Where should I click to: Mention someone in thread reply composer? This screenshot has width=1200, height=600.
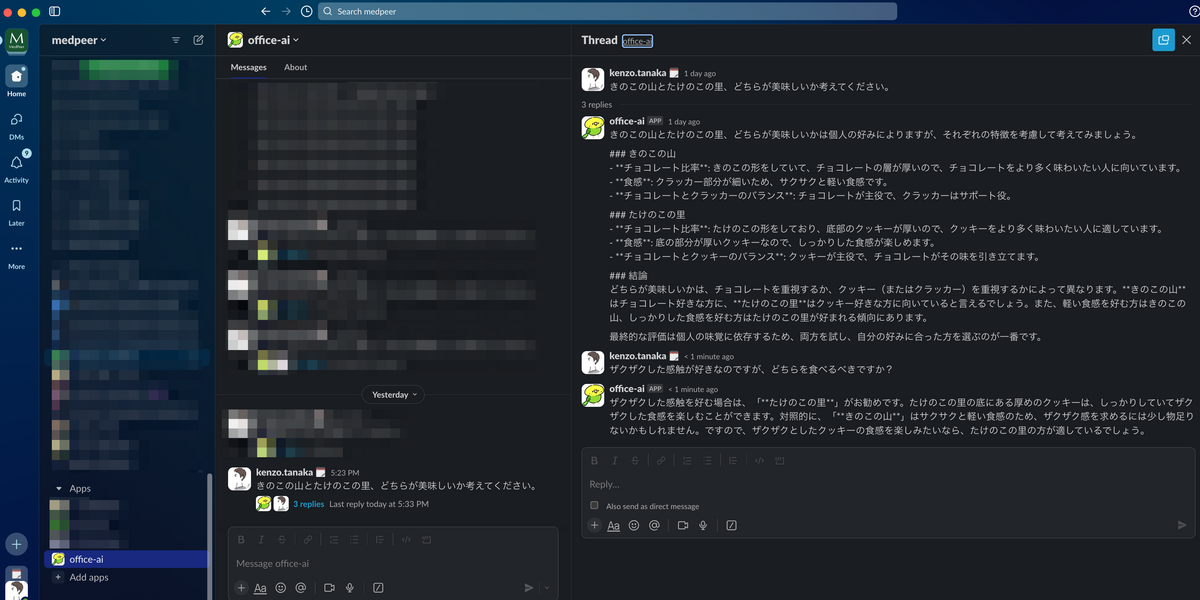(654, 525)
